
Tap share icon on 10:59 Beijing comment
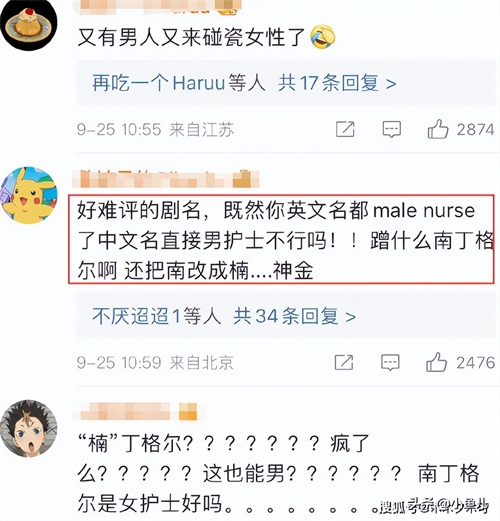(344, 362)
